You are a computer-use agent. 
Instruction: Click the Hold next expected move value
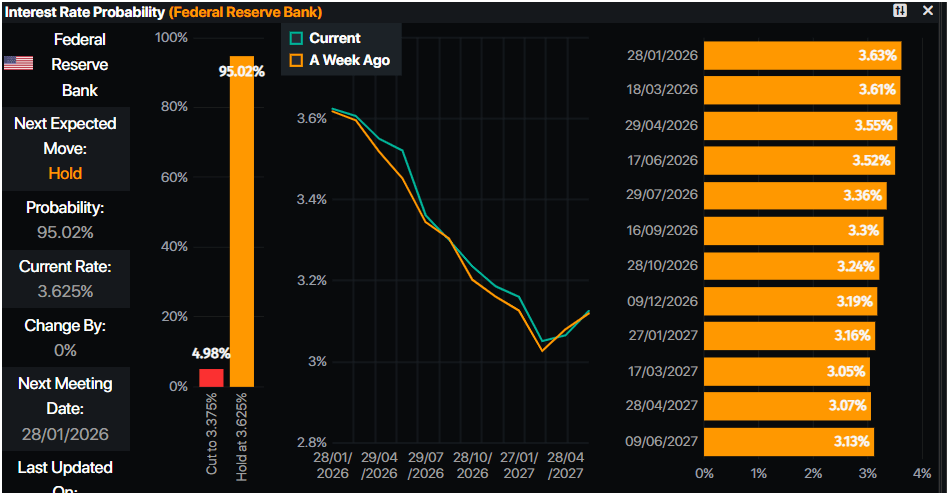[x=65, y=173]
